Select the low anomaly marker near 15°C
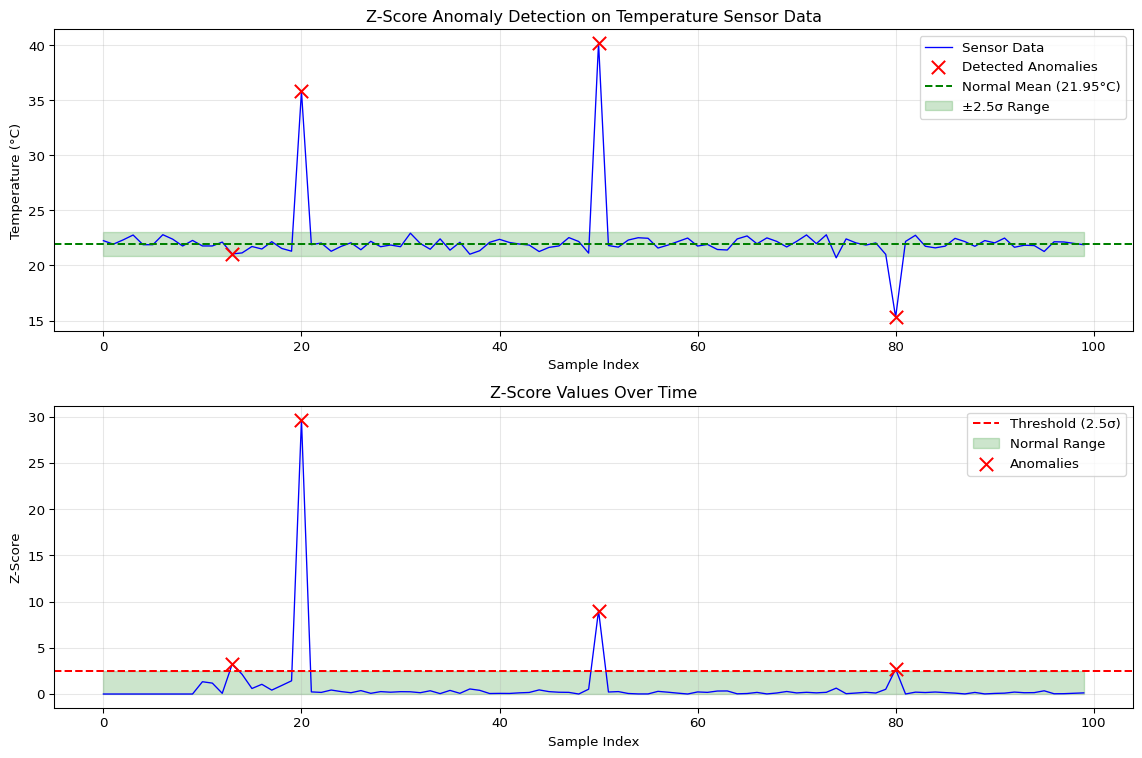1142x758 pixels. click(x=896, y=317)
